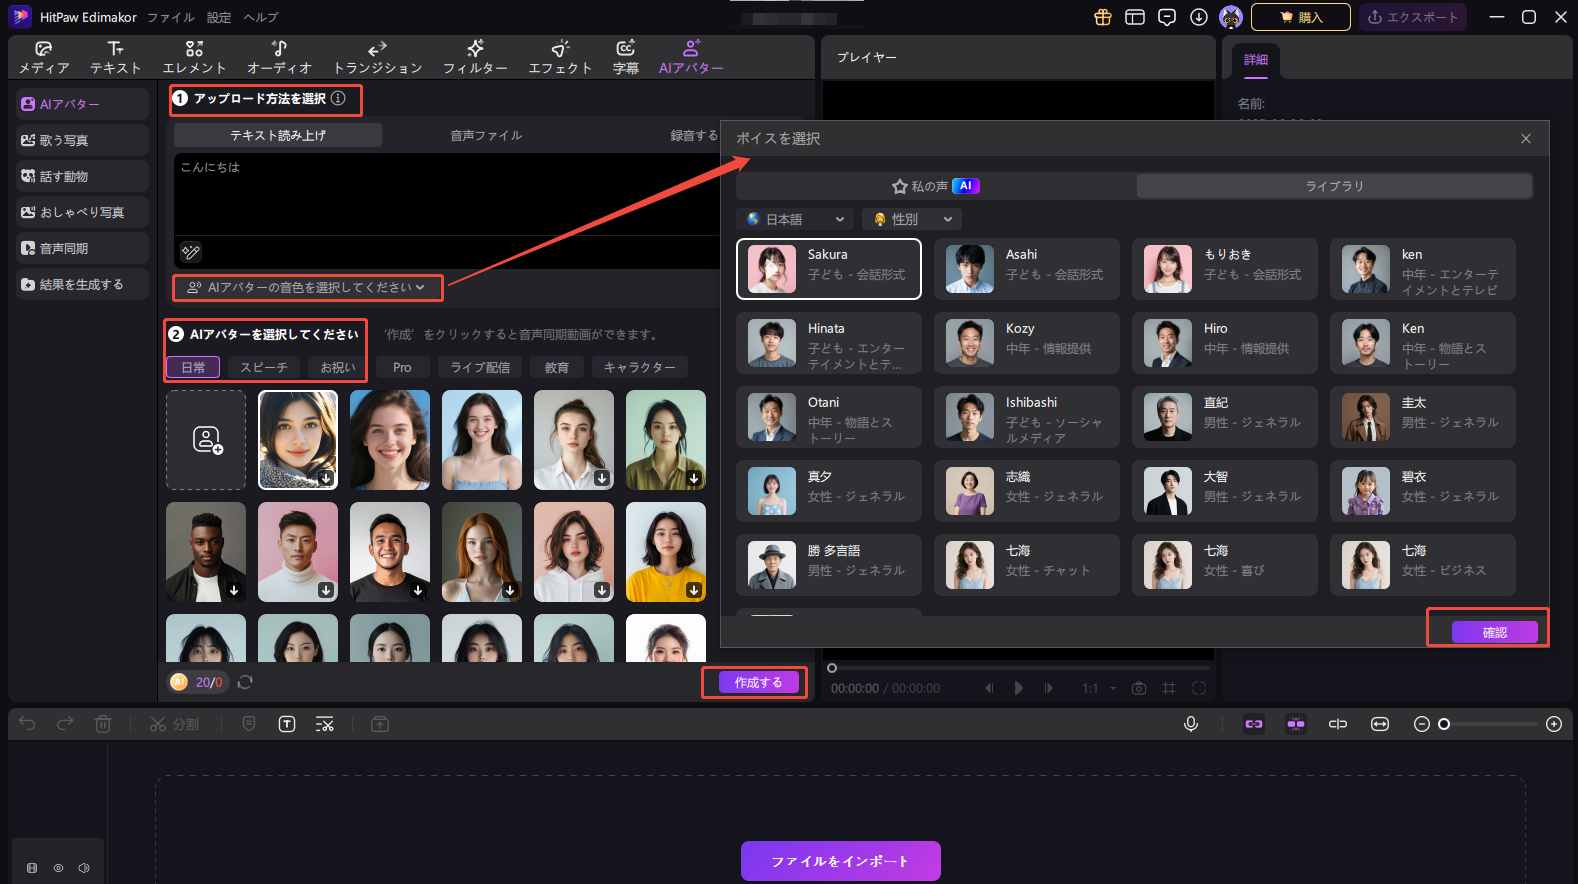Open the メディア media tool

[43, 57]
